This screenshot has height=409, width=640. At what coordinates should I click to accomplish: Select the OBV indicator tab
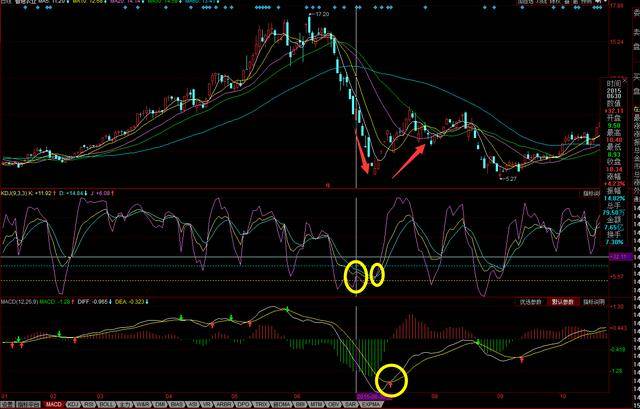pyautogui.click(x=332, y=405)
